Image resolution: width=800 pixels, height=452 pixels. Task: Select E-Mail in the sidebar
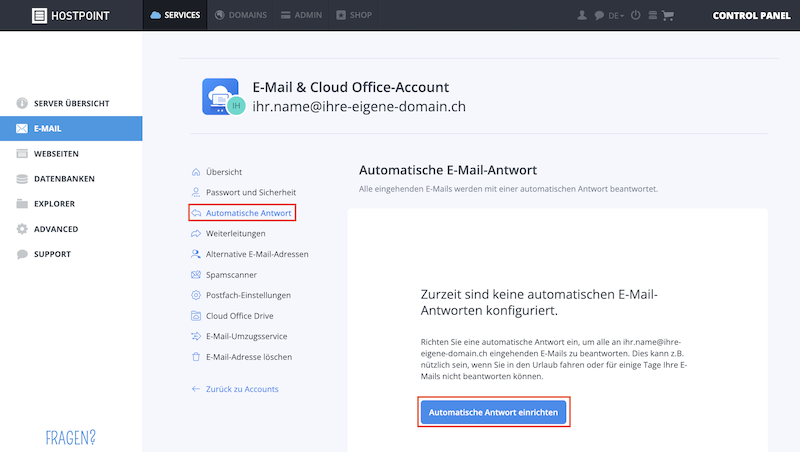click(71, 129)
